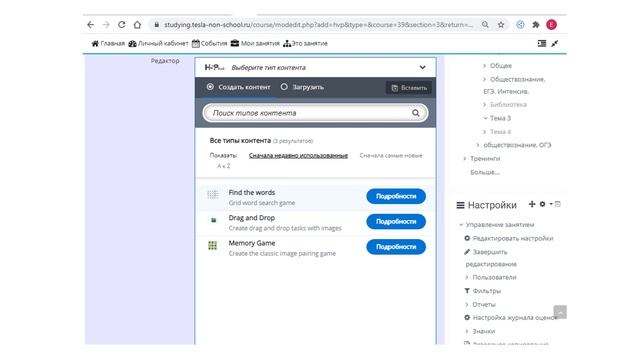This screenshot has width=640, height=360.
Task: Click the search magnifier in content search
Action: click(x=416, y=113)
